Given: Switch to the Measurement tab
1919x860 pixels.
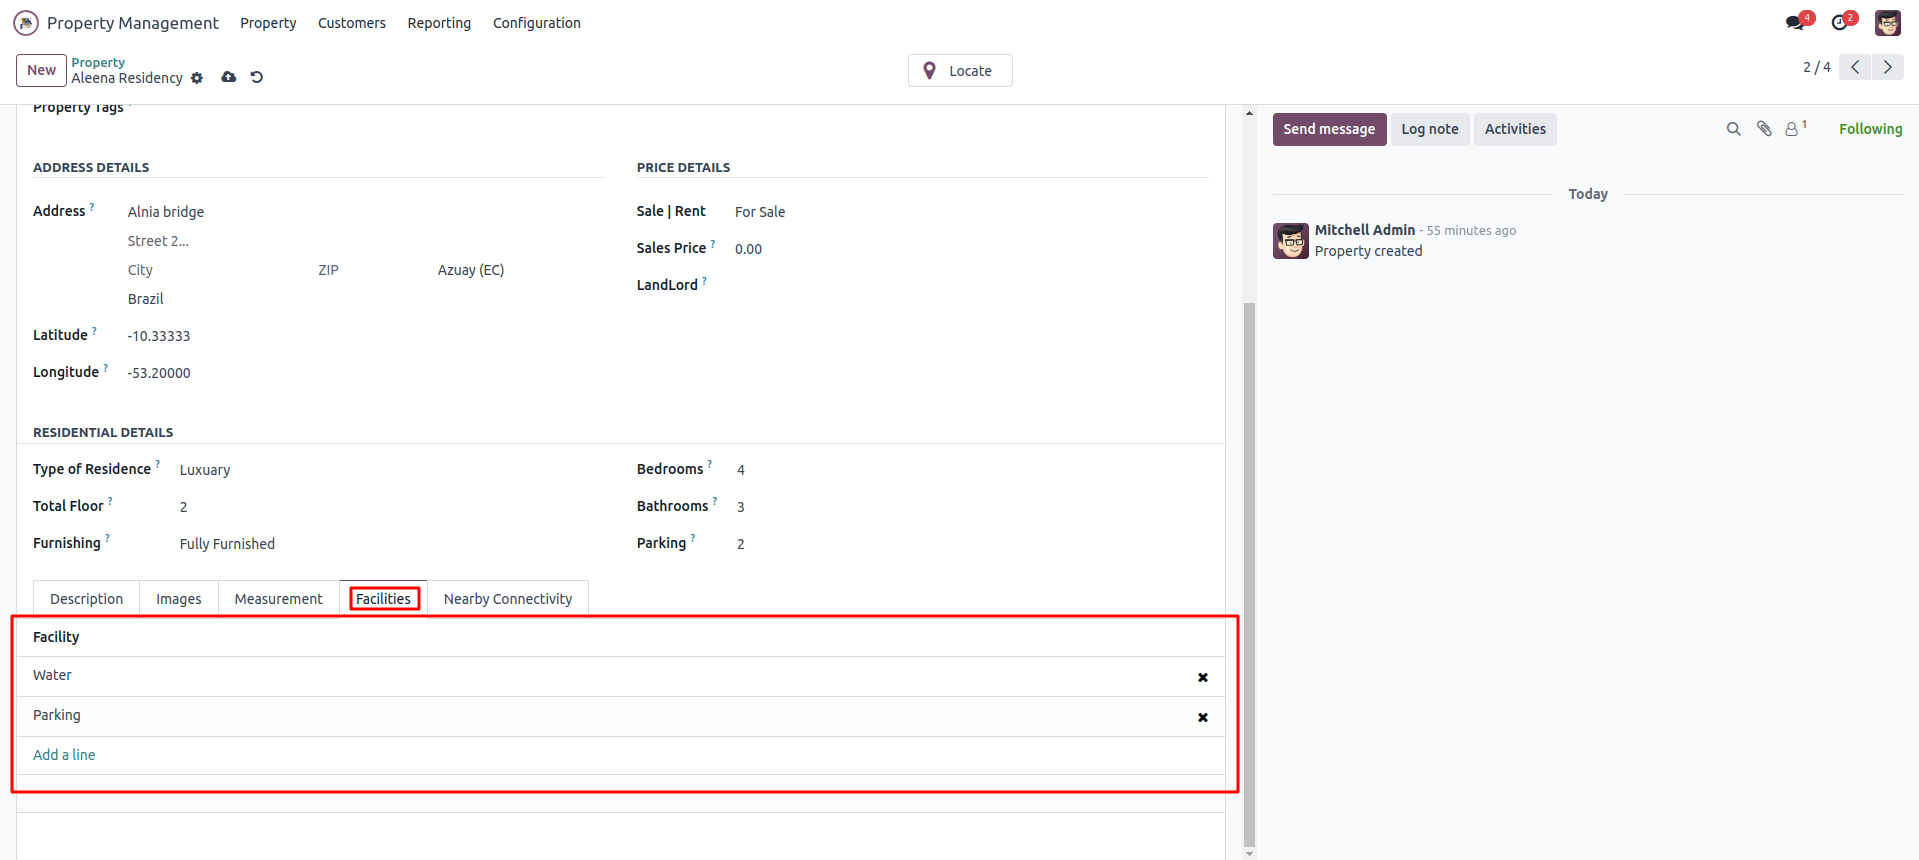Looking at the screenshot, I should coord(278,599).
